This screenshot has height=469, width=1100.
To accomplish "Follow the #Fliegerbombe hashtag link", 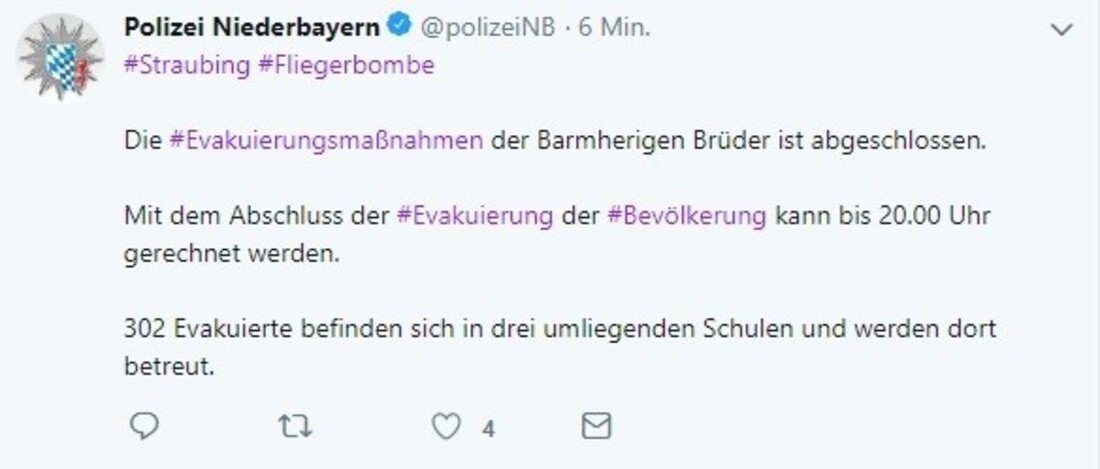I will click(345, 65).
